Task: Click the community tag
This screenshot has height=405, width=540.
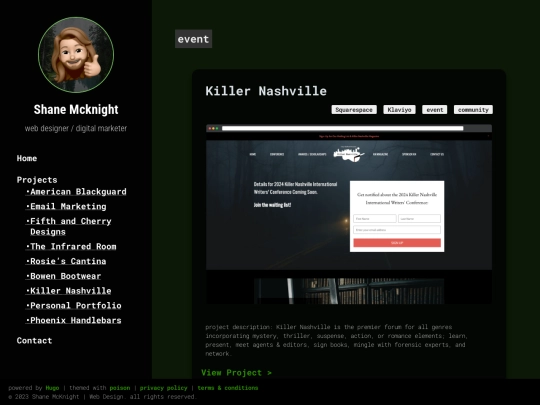Action: (473, 110)
